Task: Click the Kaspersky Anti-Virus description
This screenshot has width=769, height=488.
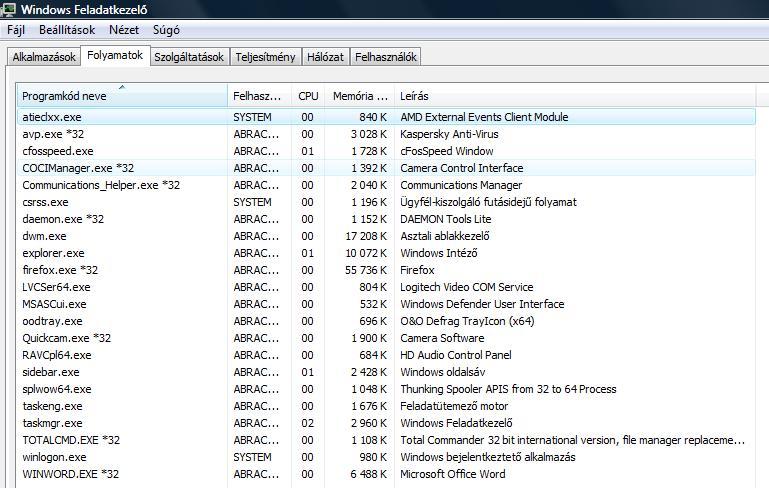Action: point(449,134)
